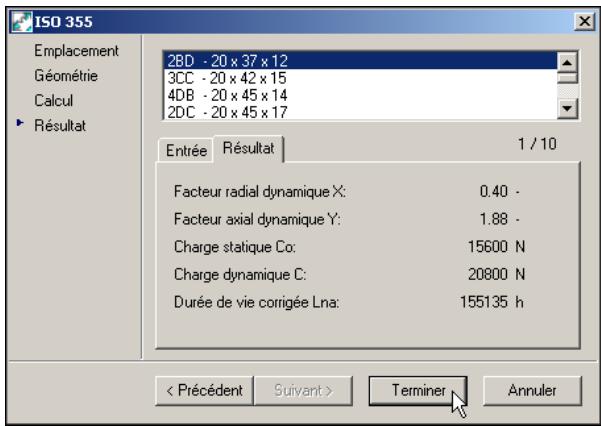Select bearing 3CC - 20 x 42 x 15
Viewport: 601px width, 426px height.
pos(360,78)
